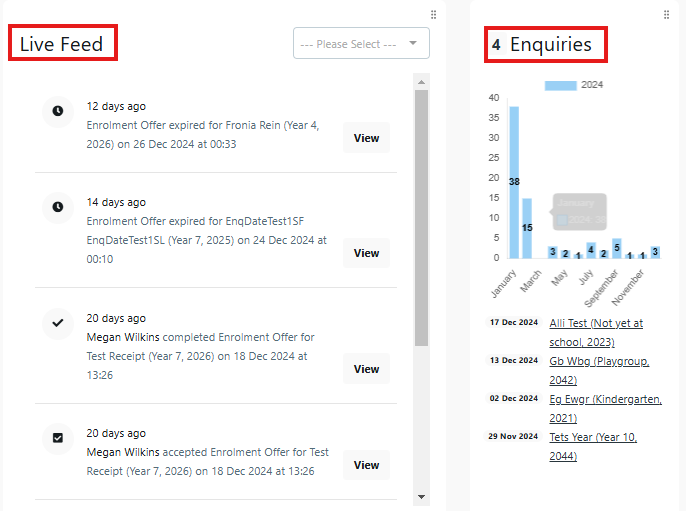Image resolution: width=686 pixels, height=511 pixels.
Task: Click the clock icon on EnqDateTest1SF entry
Action: (58, 206)
